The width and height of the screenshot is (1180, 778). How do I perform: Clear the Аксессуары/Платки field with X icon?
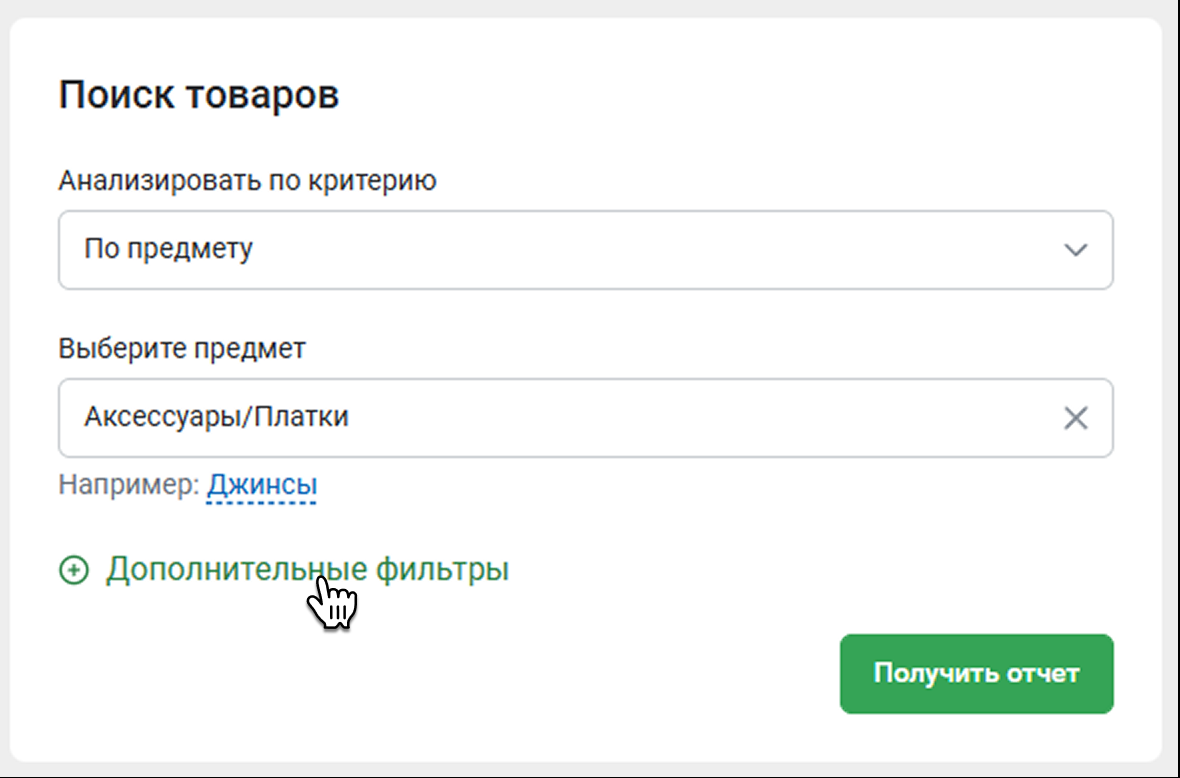[x=1075, y=418]
